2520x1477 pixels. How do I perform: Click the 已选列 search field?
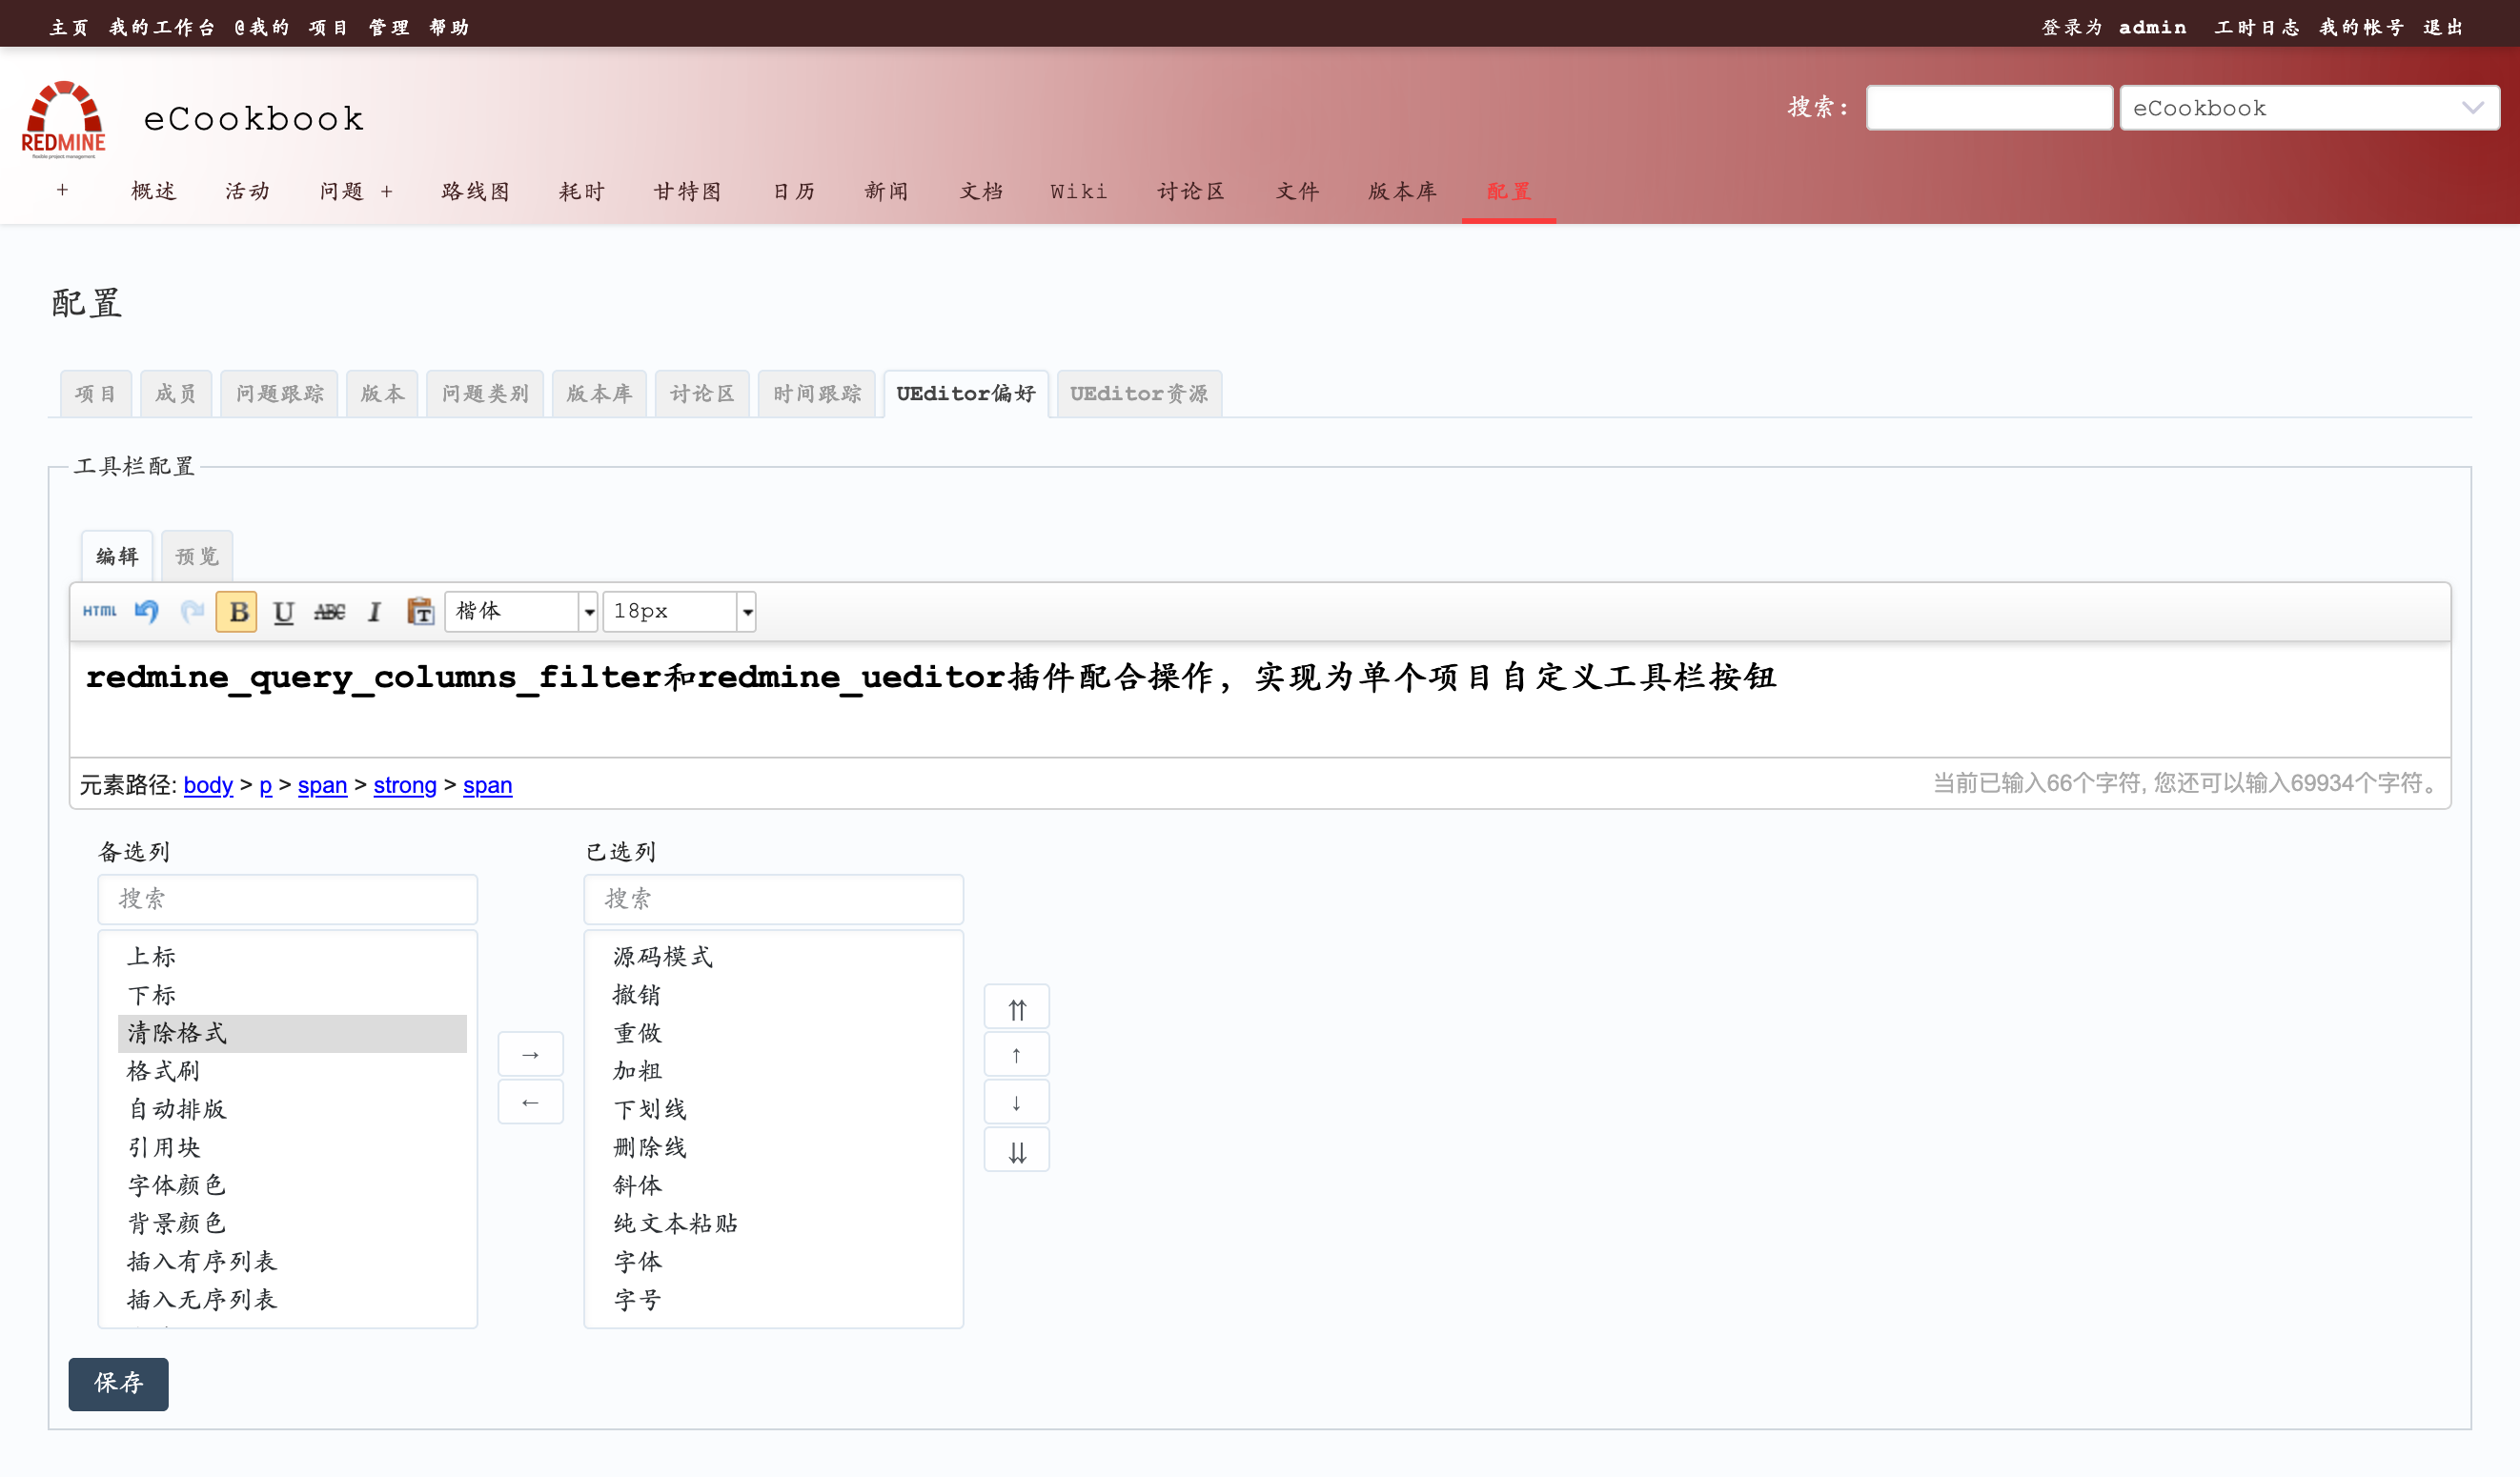point(774,899)
